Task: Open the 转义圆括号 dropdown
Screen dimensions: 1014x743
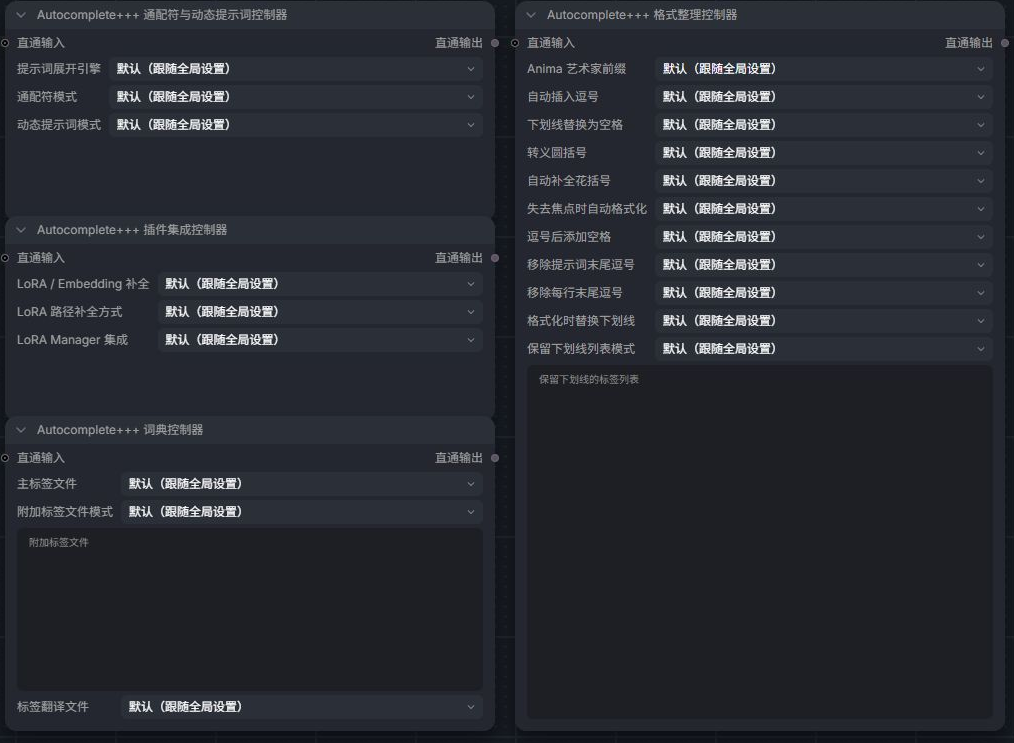Action: click(x=824, y=153)
